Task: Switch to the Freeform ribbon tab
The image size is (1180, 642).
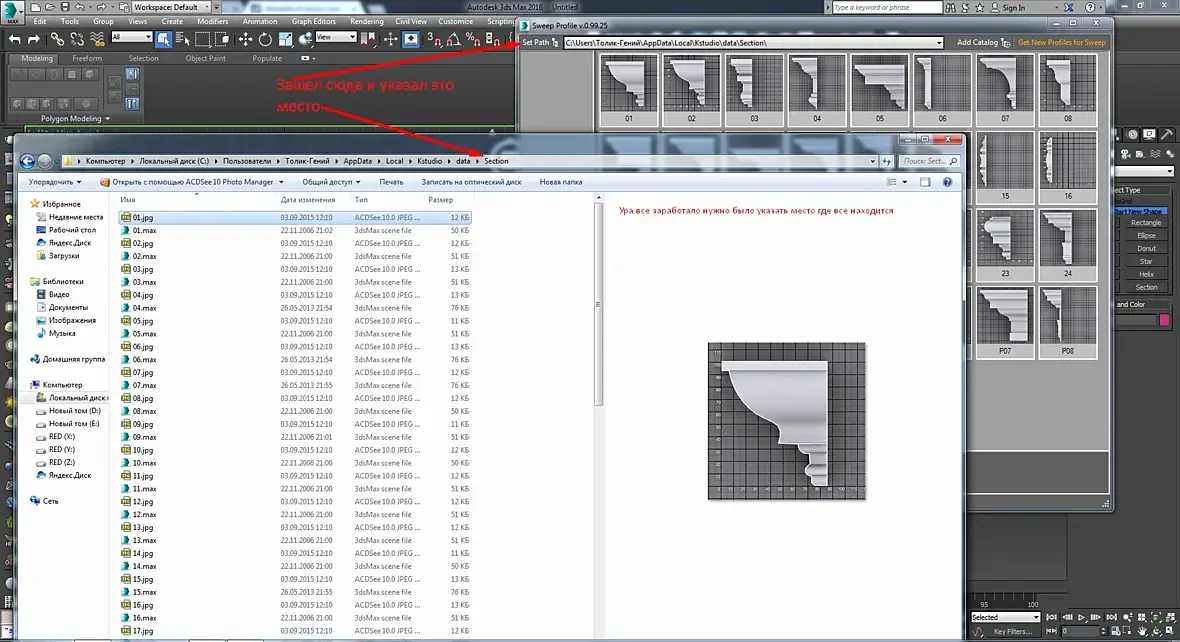Action: [87, 58]
